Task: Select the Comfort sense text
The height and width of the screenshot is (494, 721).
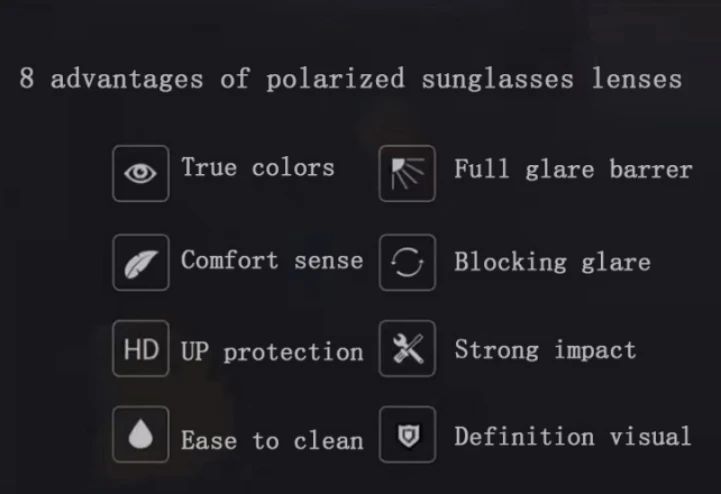Action: click(271, 260)
